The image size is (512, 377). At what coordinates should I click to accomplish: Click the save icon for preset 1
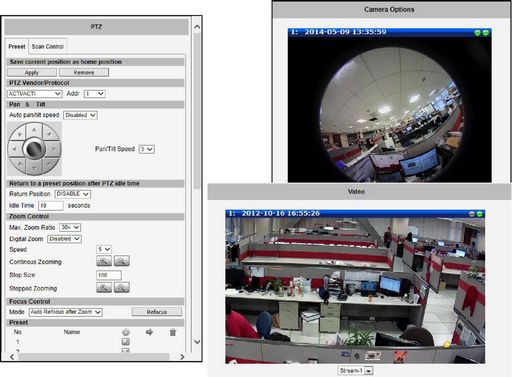(126, 342)
